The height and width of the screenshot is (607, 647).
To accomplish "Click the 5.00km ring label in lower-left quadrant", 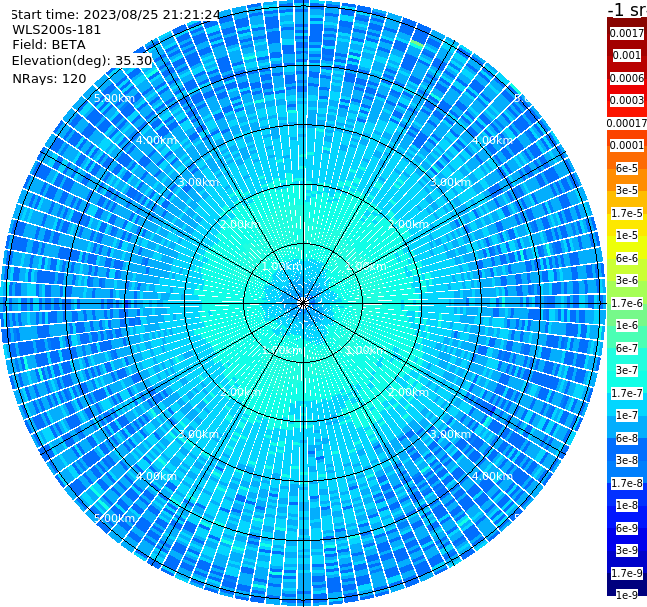I will [x=115, y=518].
